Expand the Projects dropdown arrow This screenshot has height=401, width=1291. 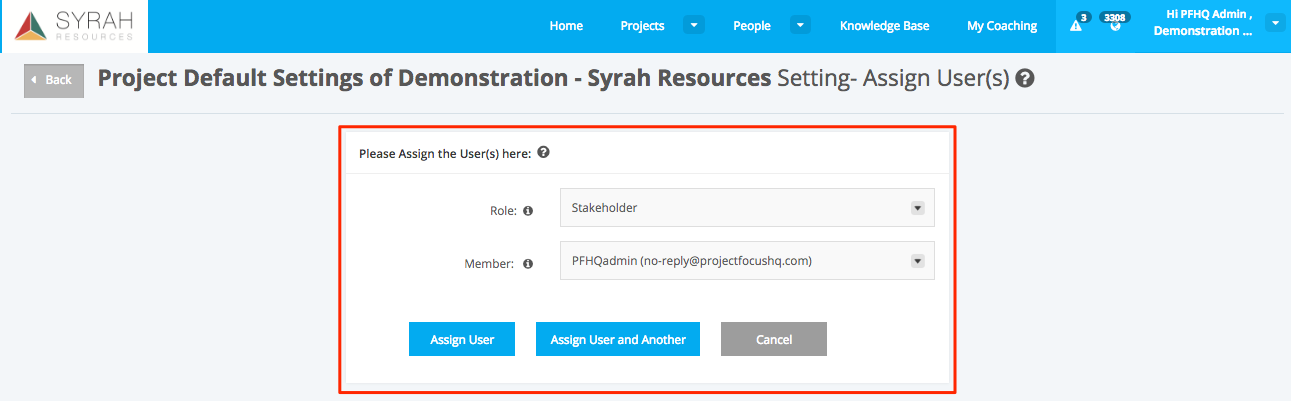695,25
